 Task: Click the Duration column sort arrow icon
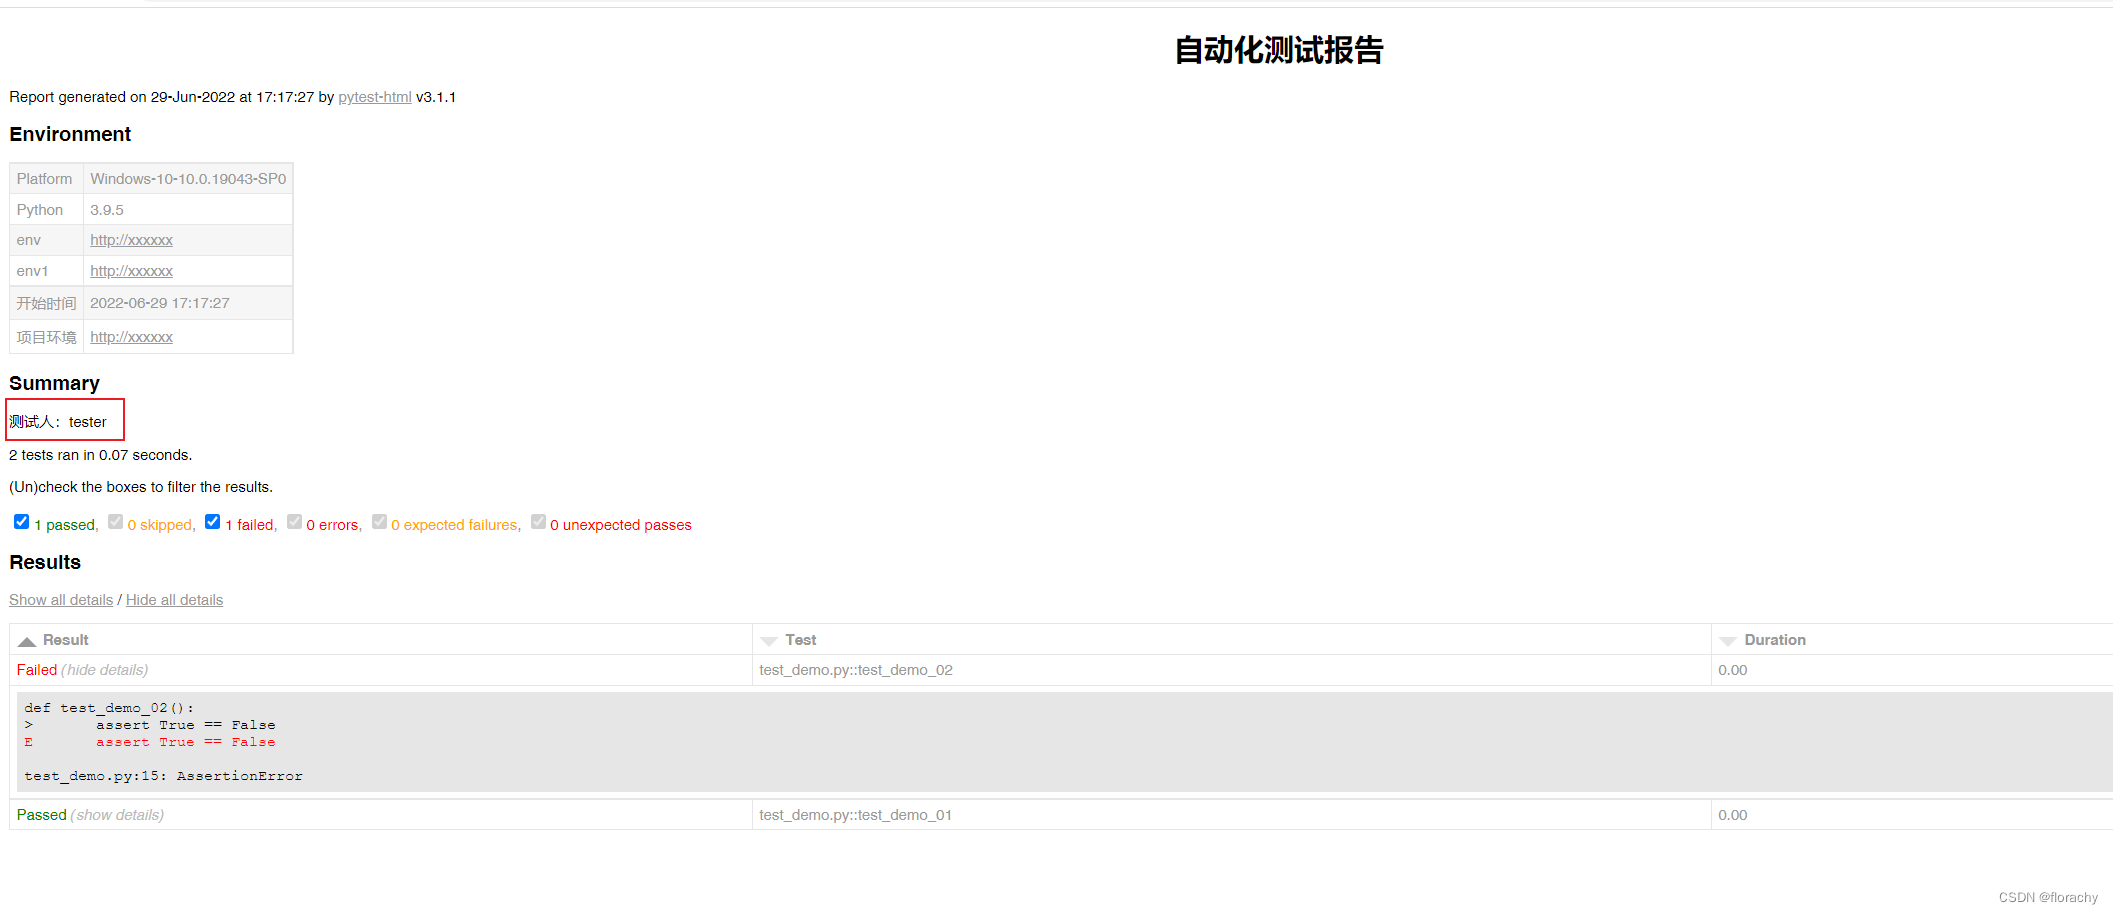tap(1728, 641)
